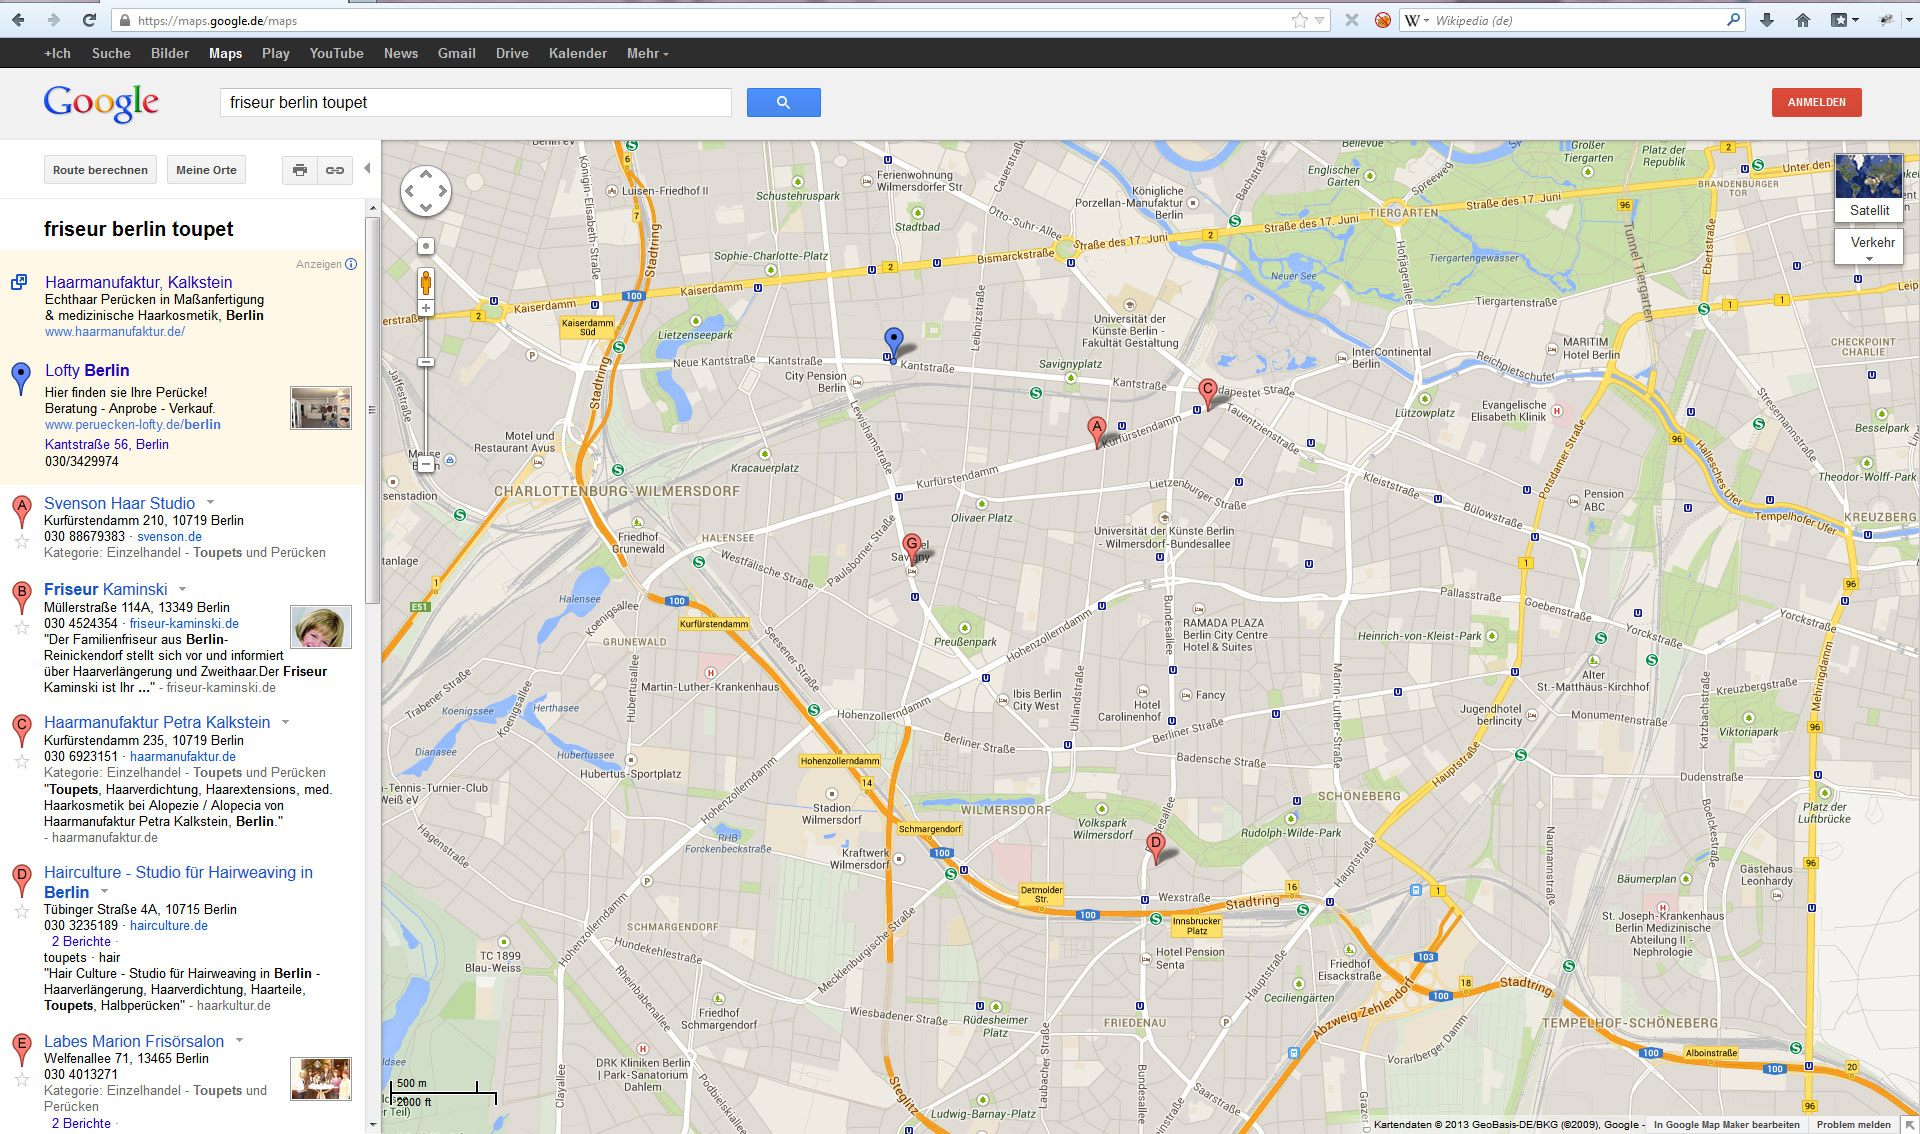Open Hairculture's 2 Berichte reviews link
This screenshot has width=1920, height=1134.
pyautogui.click(x=81, y=941)
